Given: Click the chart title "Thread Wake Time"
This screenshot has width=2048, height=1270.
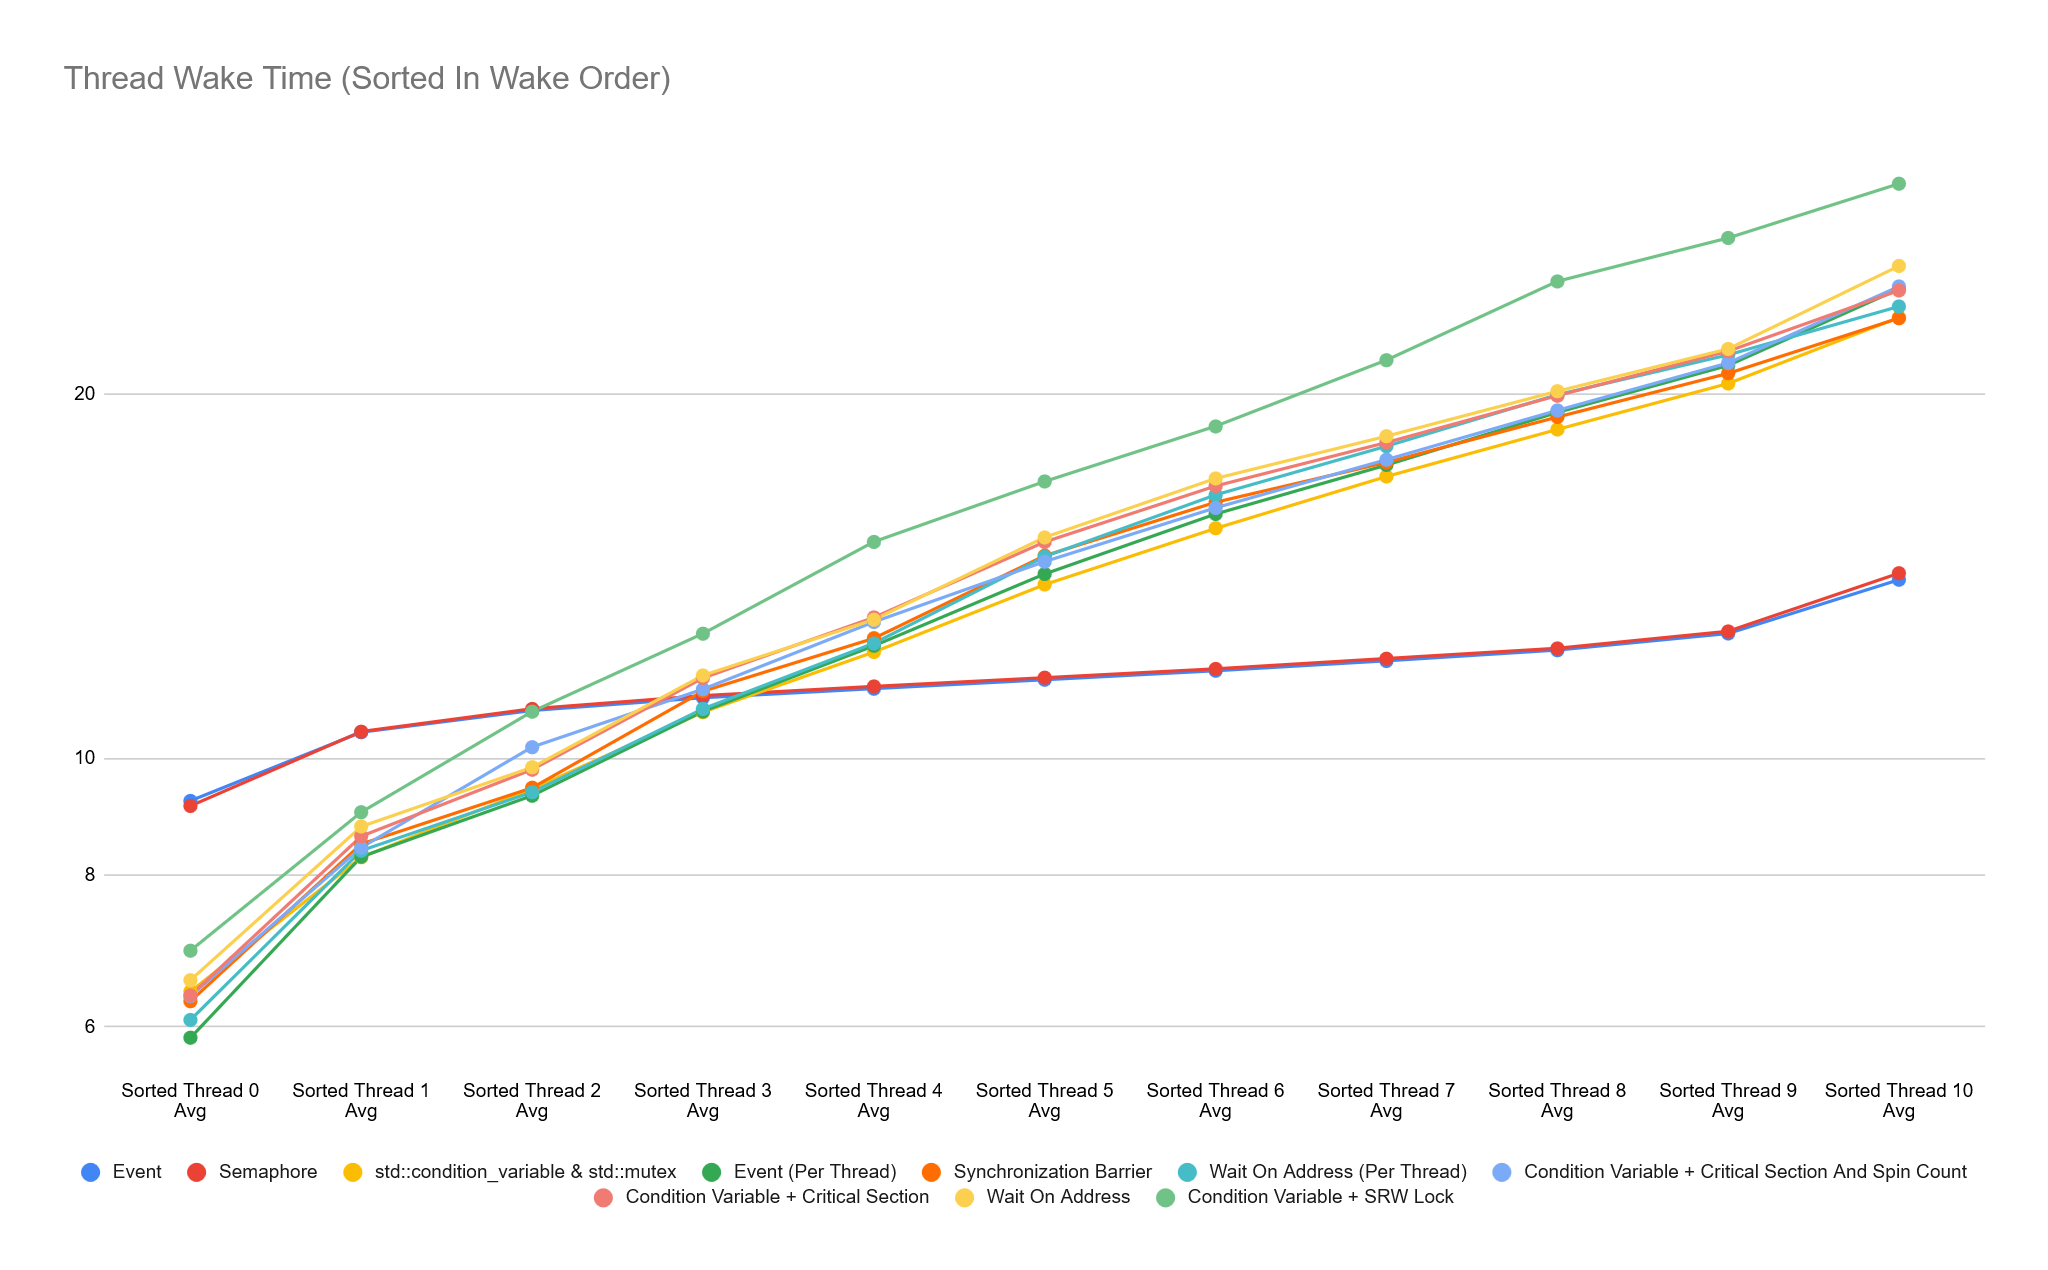Looking at the screenshot, I should point(366,78).
